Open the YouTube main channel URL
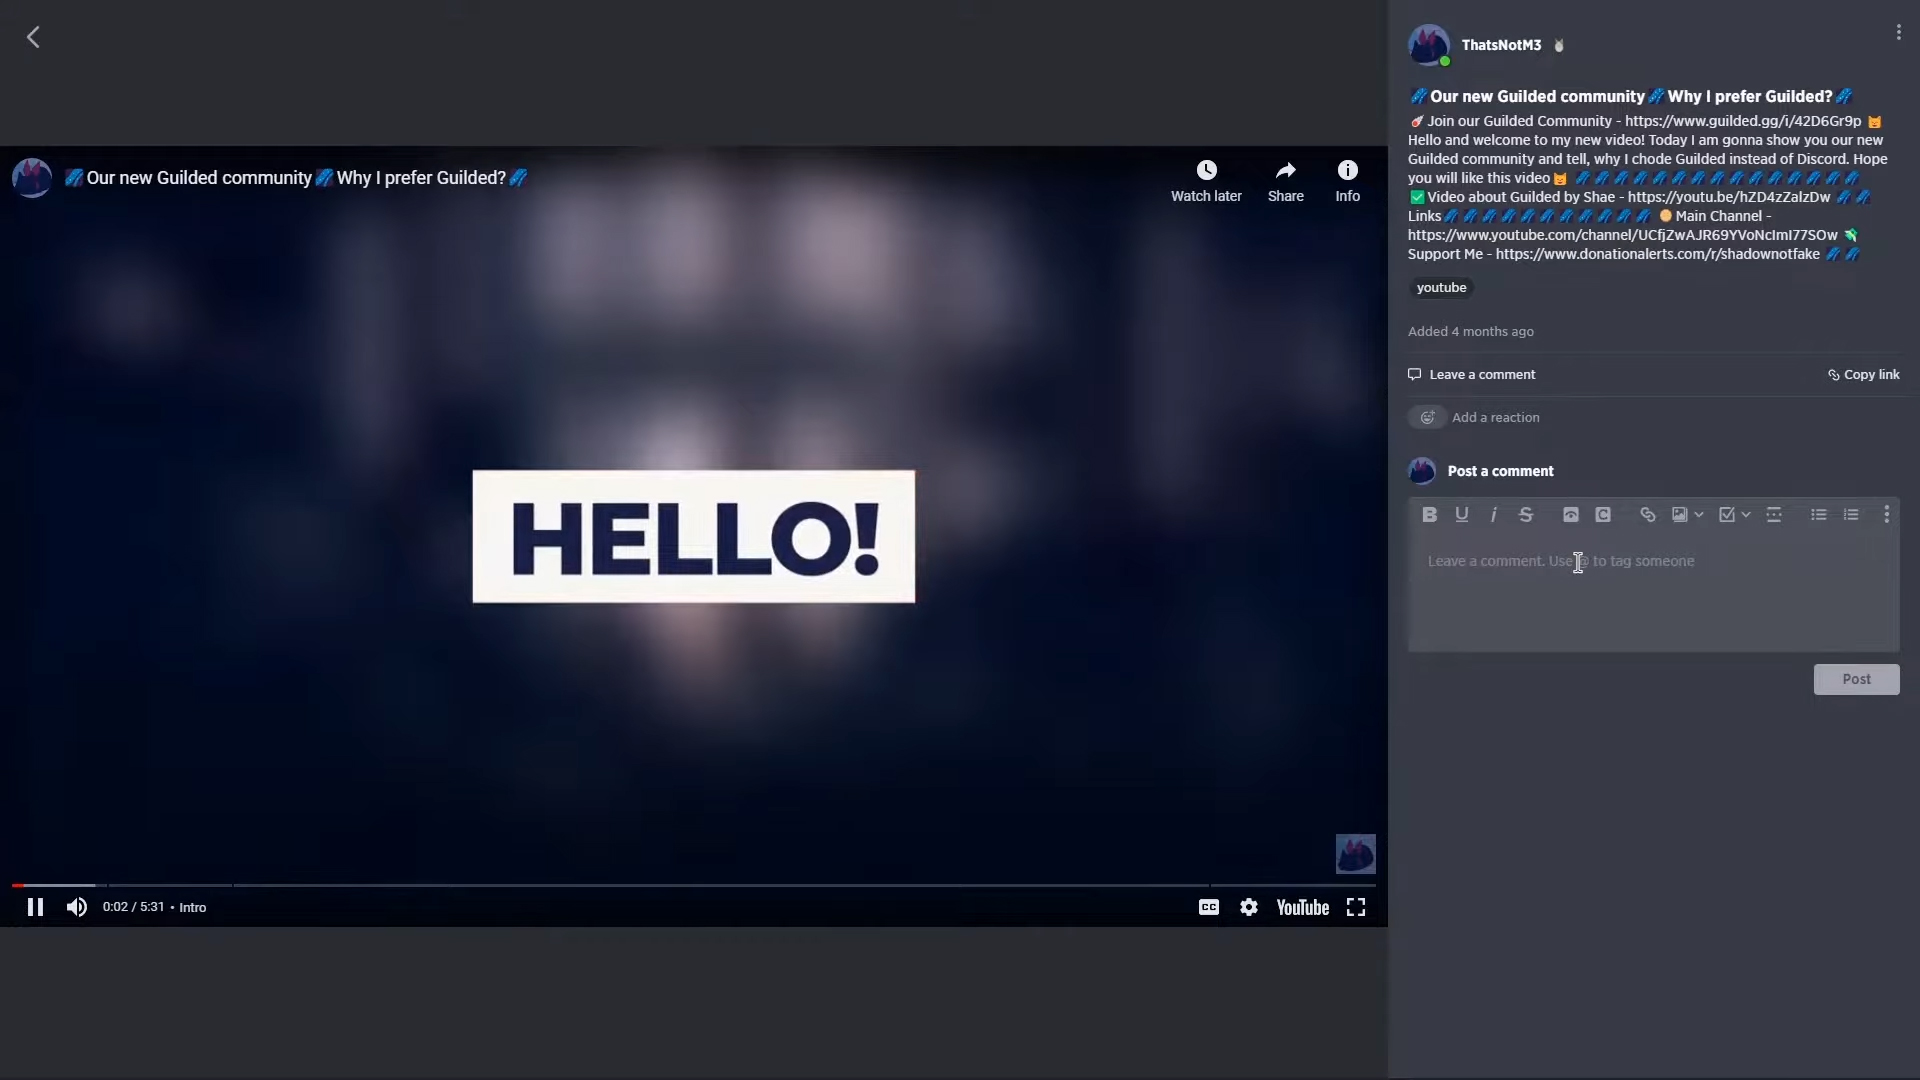This screenshot has height=1080, width=1920. coord(1622,235)
